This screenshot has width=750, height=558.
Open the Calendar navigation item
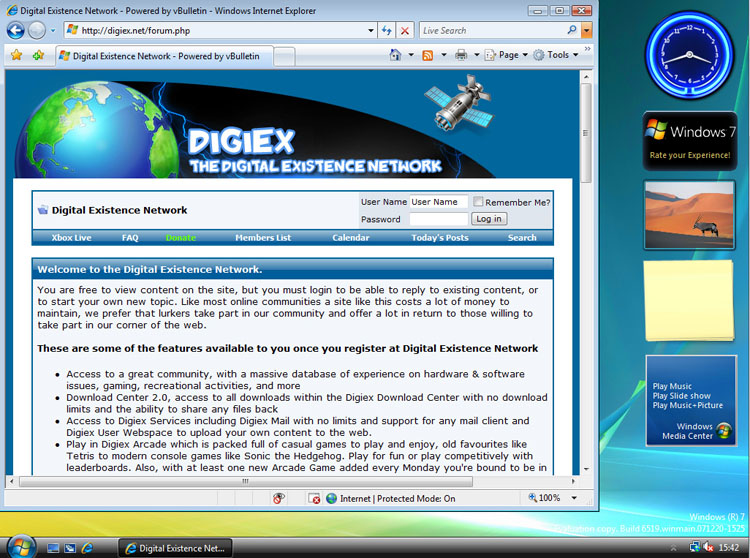(351, 238)
